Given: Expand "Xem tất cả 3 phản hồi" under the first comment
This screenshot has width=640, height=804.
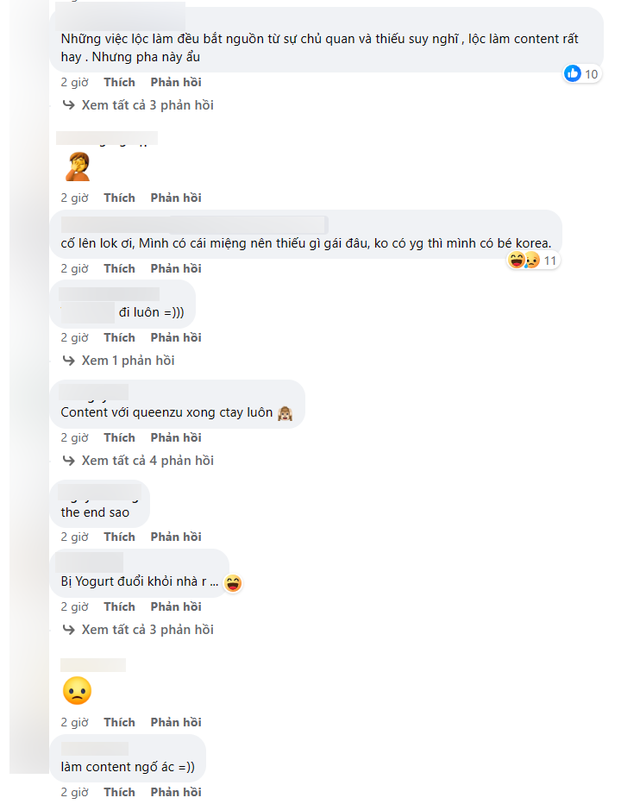Looking at the screenshot, I should pos(146,105).
